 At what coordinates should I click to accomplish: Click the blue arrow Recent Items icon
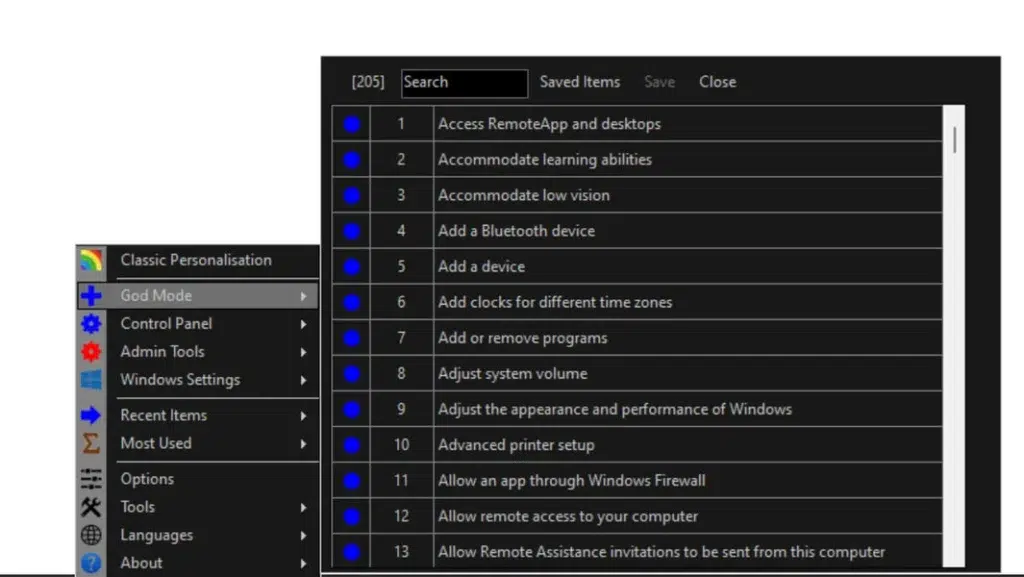coord(91,415)
